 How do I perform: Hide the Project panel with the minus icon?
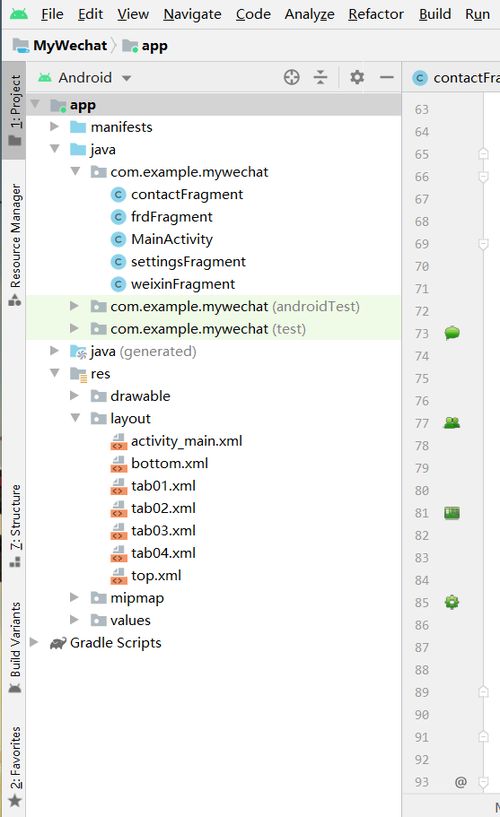pos(386,77)
